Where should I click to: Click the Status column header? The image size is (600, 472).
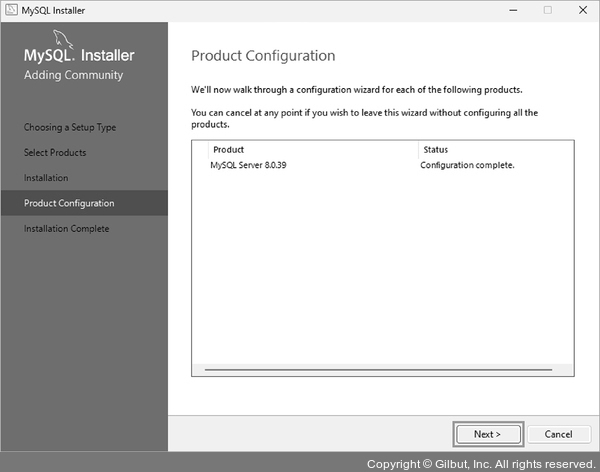[436, 150]
